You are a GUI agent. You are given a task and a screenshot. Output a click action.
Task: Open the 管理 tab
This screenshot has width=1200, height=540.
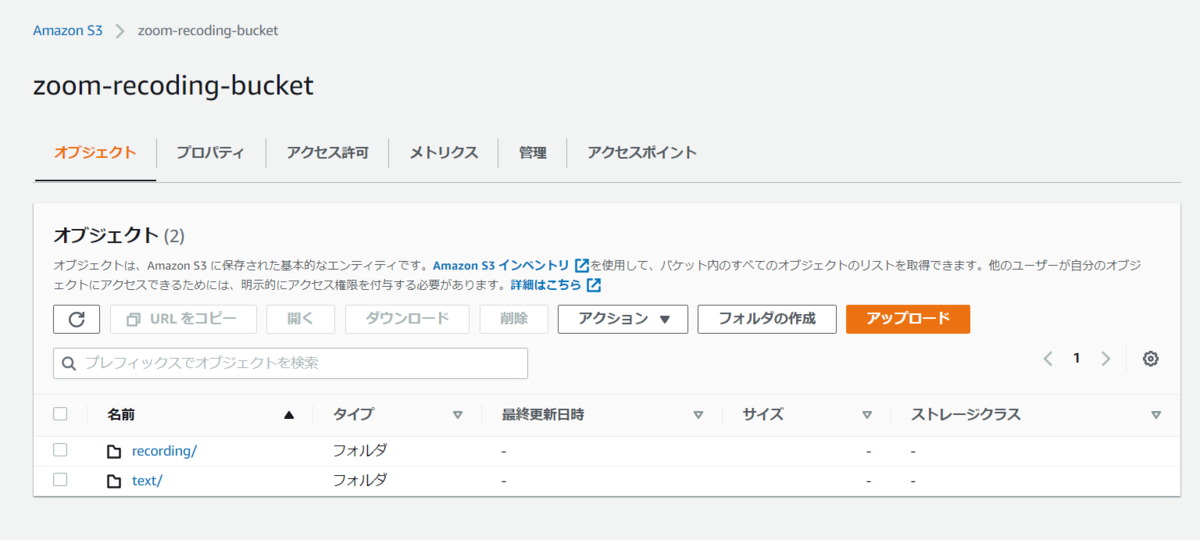[532, 153]
